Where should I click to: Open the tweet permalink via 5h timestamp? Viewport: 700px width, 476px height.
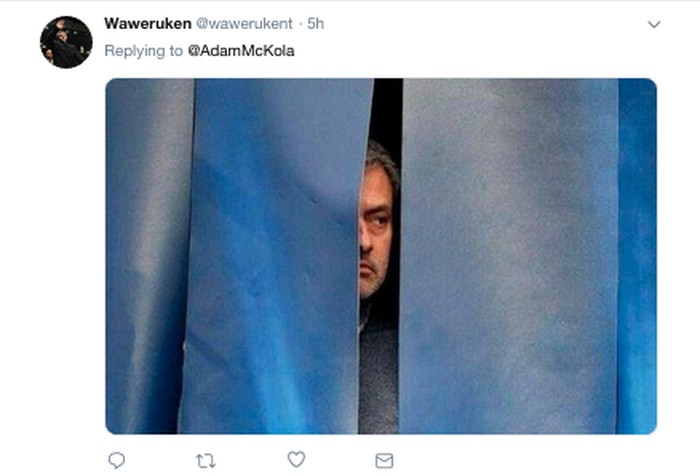coord(316,23)
